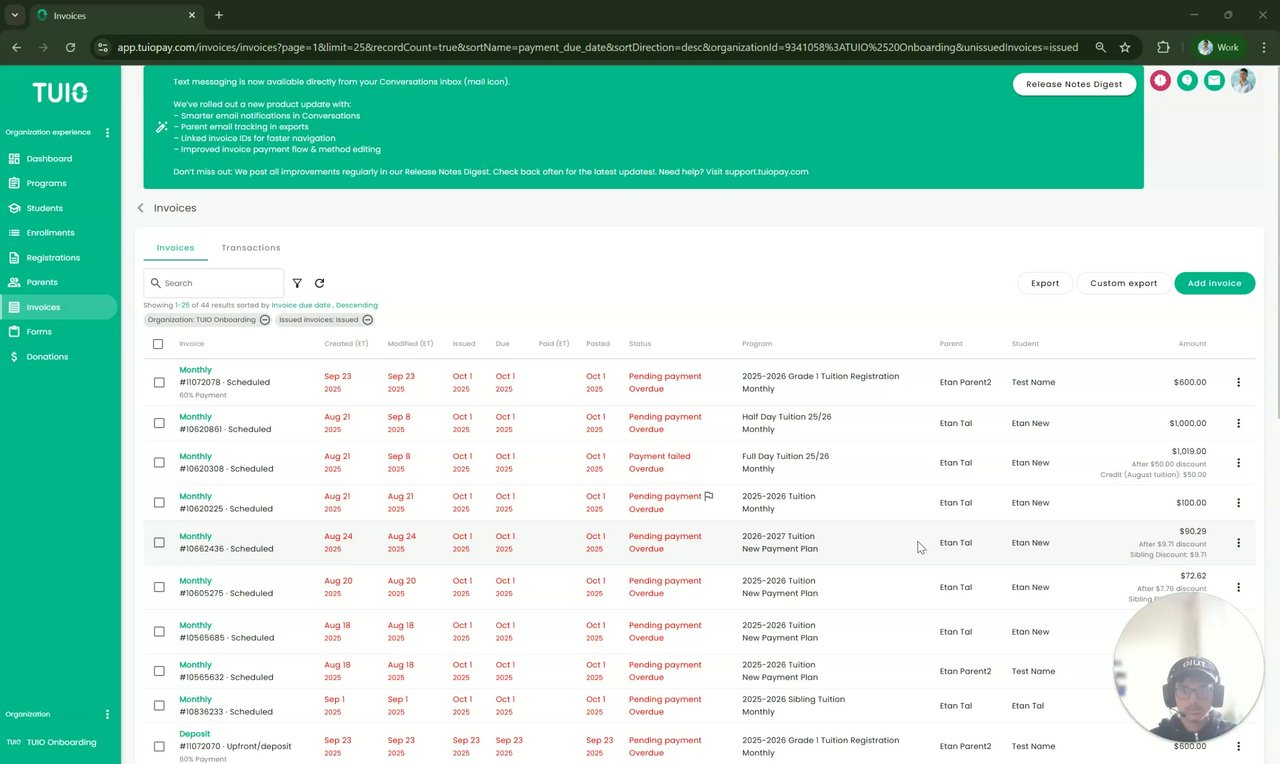This screenshot has width=1280, height=764.
Task: Sort by the Created (ET) column header
Action: pyautogui.click(x=346, y=344)
